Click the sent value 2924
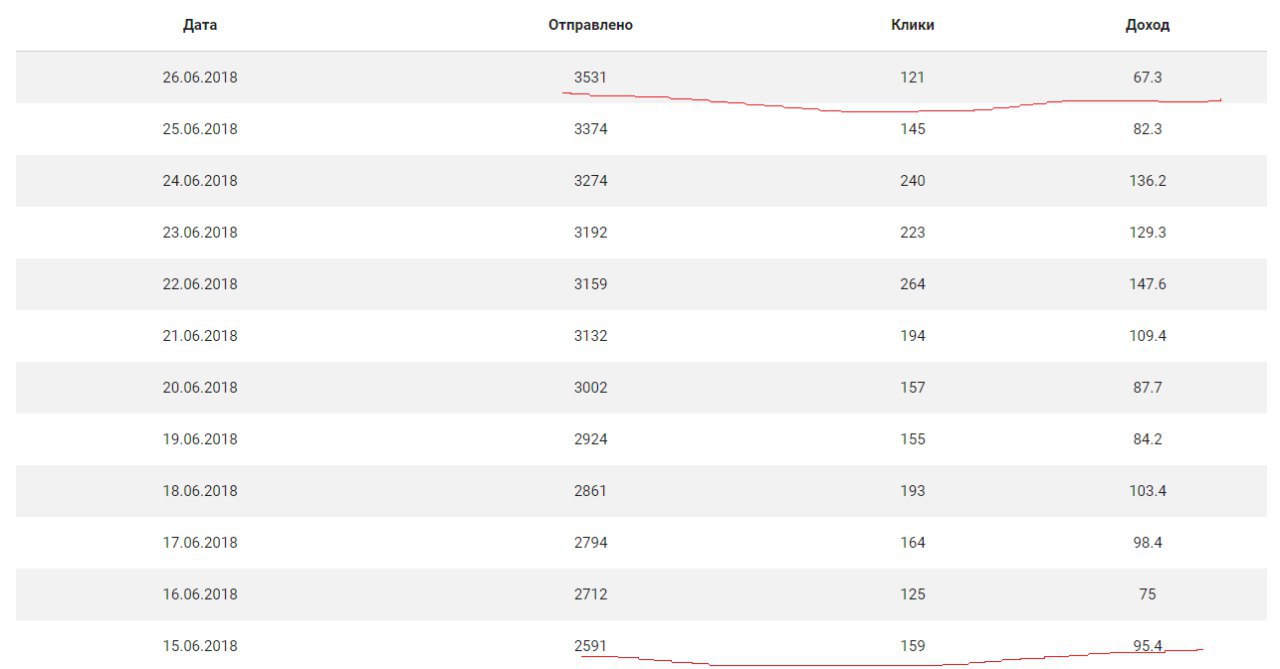 (x=590, y=439)
